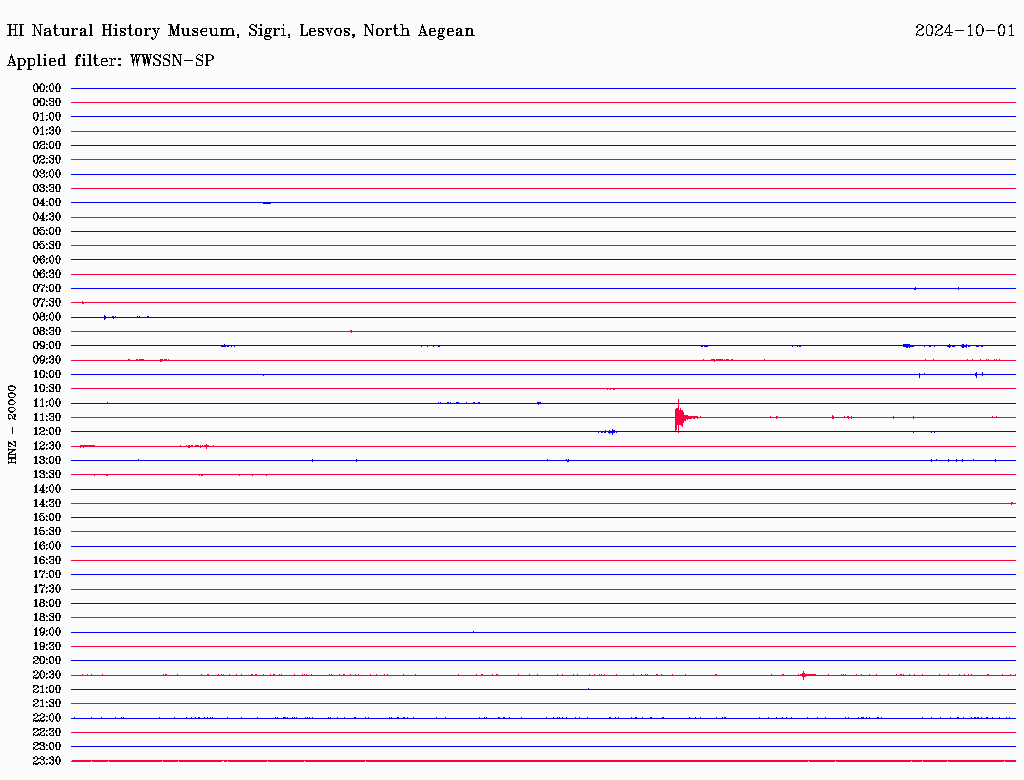Click the station title HI Natural History Museum
1024x780 pixels.
(x=240, y=31)
